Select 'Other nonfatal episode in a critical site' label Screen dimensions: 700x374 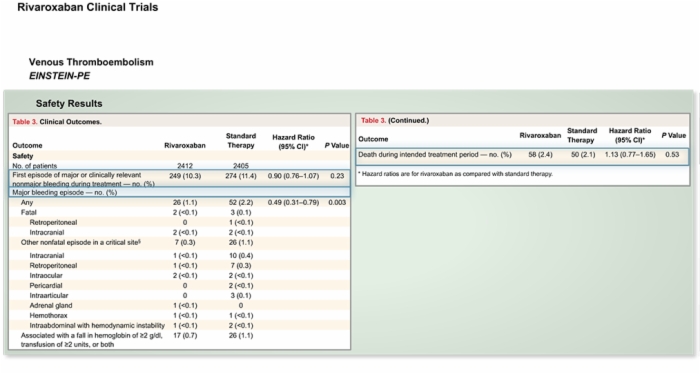coord(80,242)
